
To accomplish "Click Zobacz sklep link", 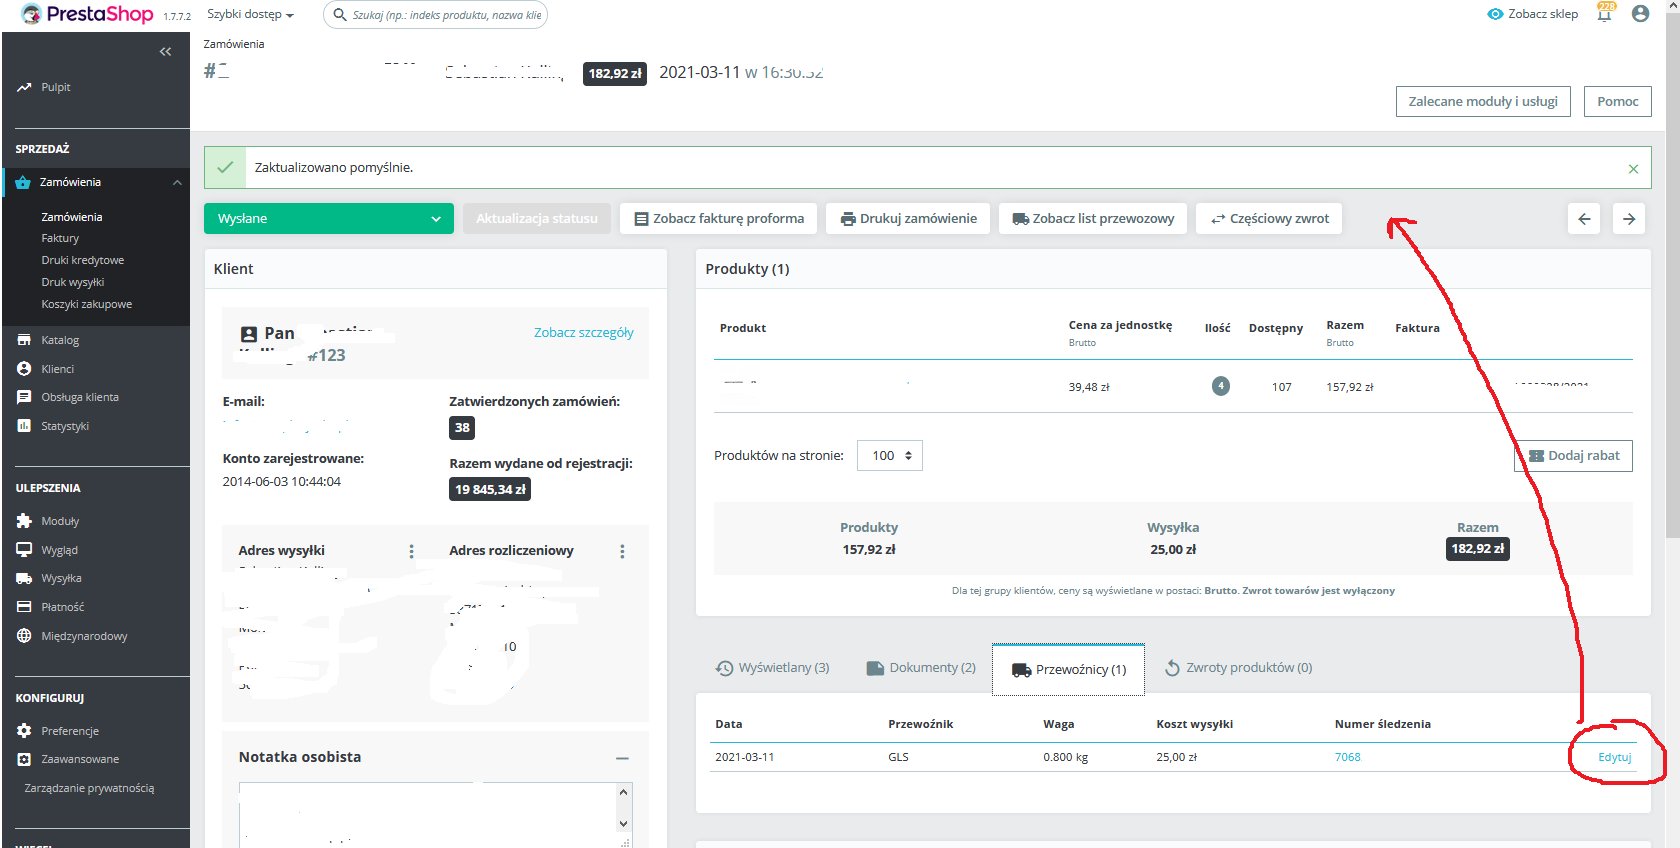I will [x=1532, y=14].
